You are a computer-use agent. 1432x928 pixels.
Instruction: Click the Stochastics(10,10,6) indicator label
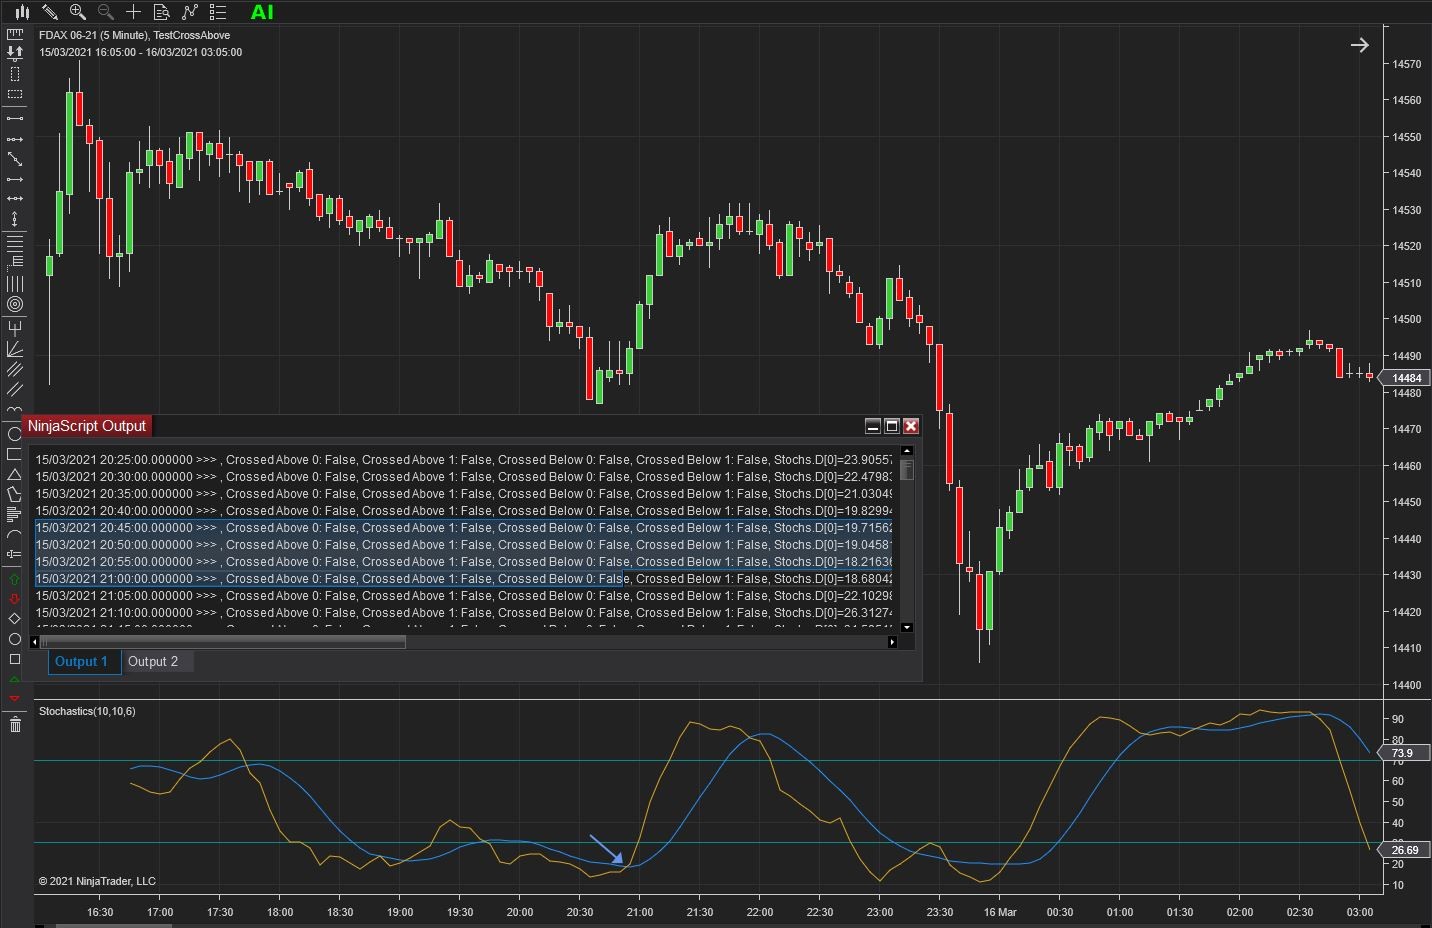[87, 711]
